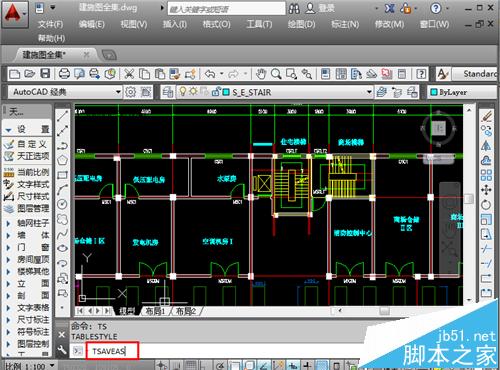Select the Array modify tool
500x370 pixels.
(486, 175)
